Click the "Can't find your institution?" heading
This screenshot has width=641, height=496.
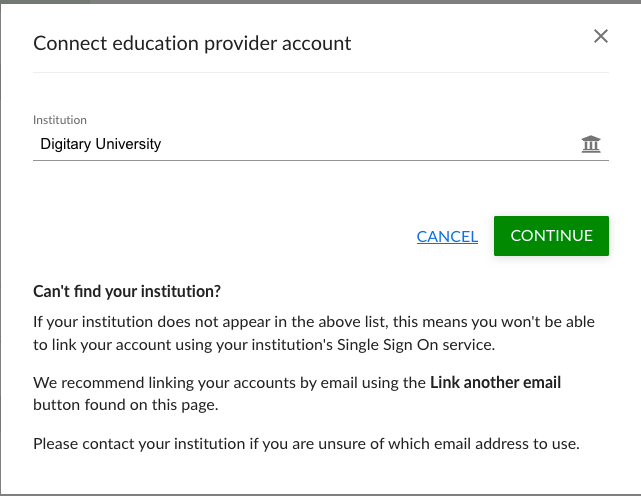click(x=127, y=292)
